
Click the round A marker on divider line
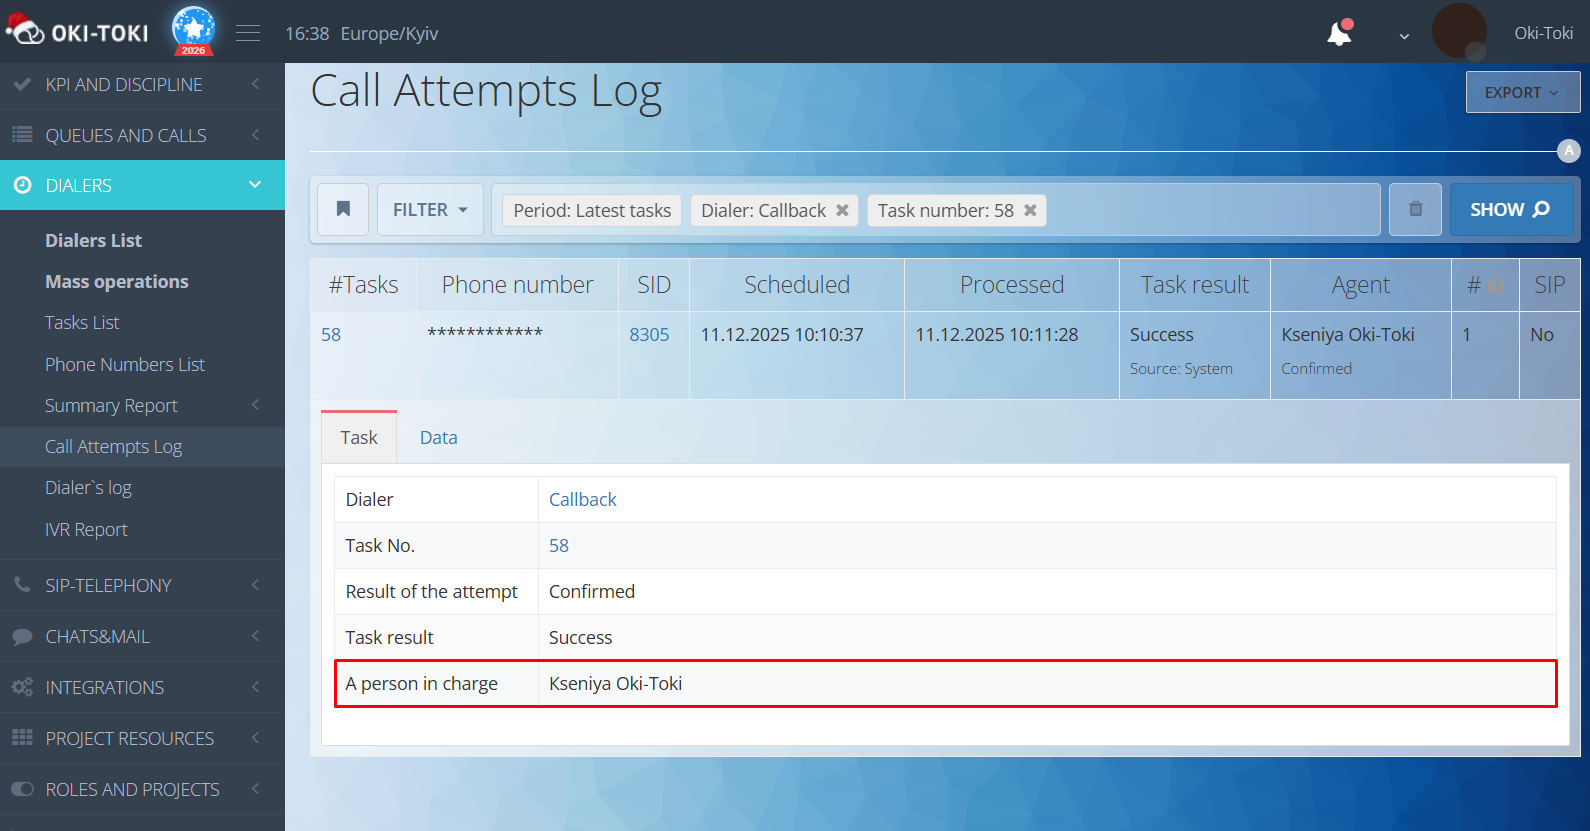click(1568, 151)
